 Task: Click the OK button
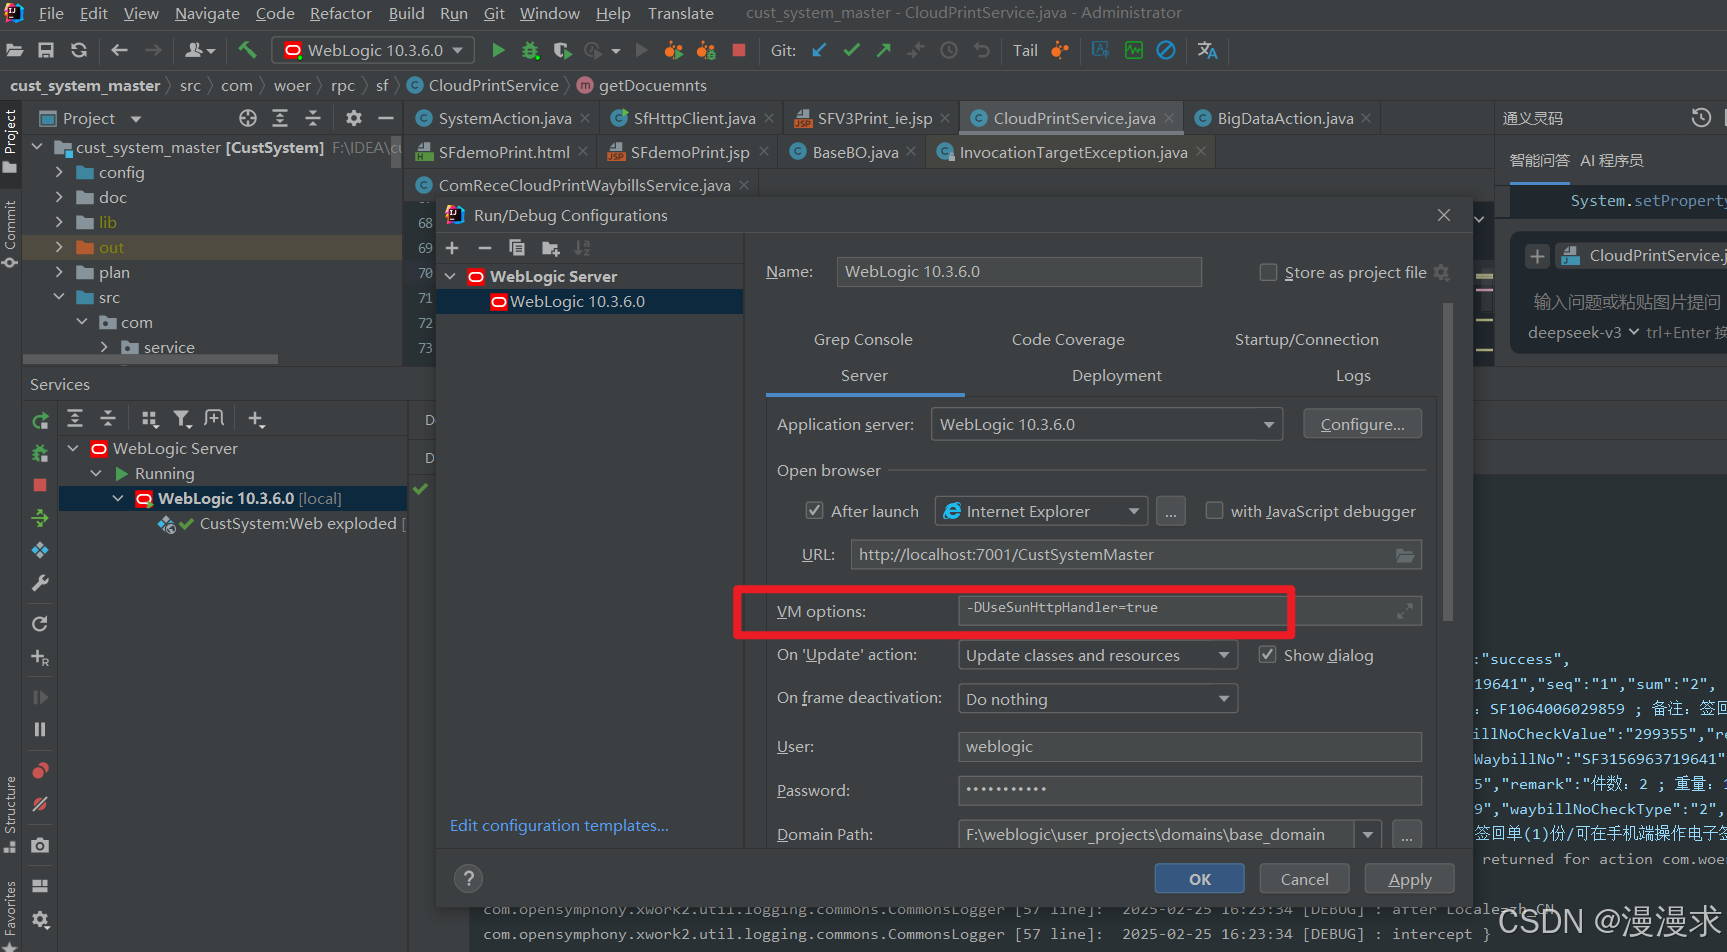pos(1199,879)
